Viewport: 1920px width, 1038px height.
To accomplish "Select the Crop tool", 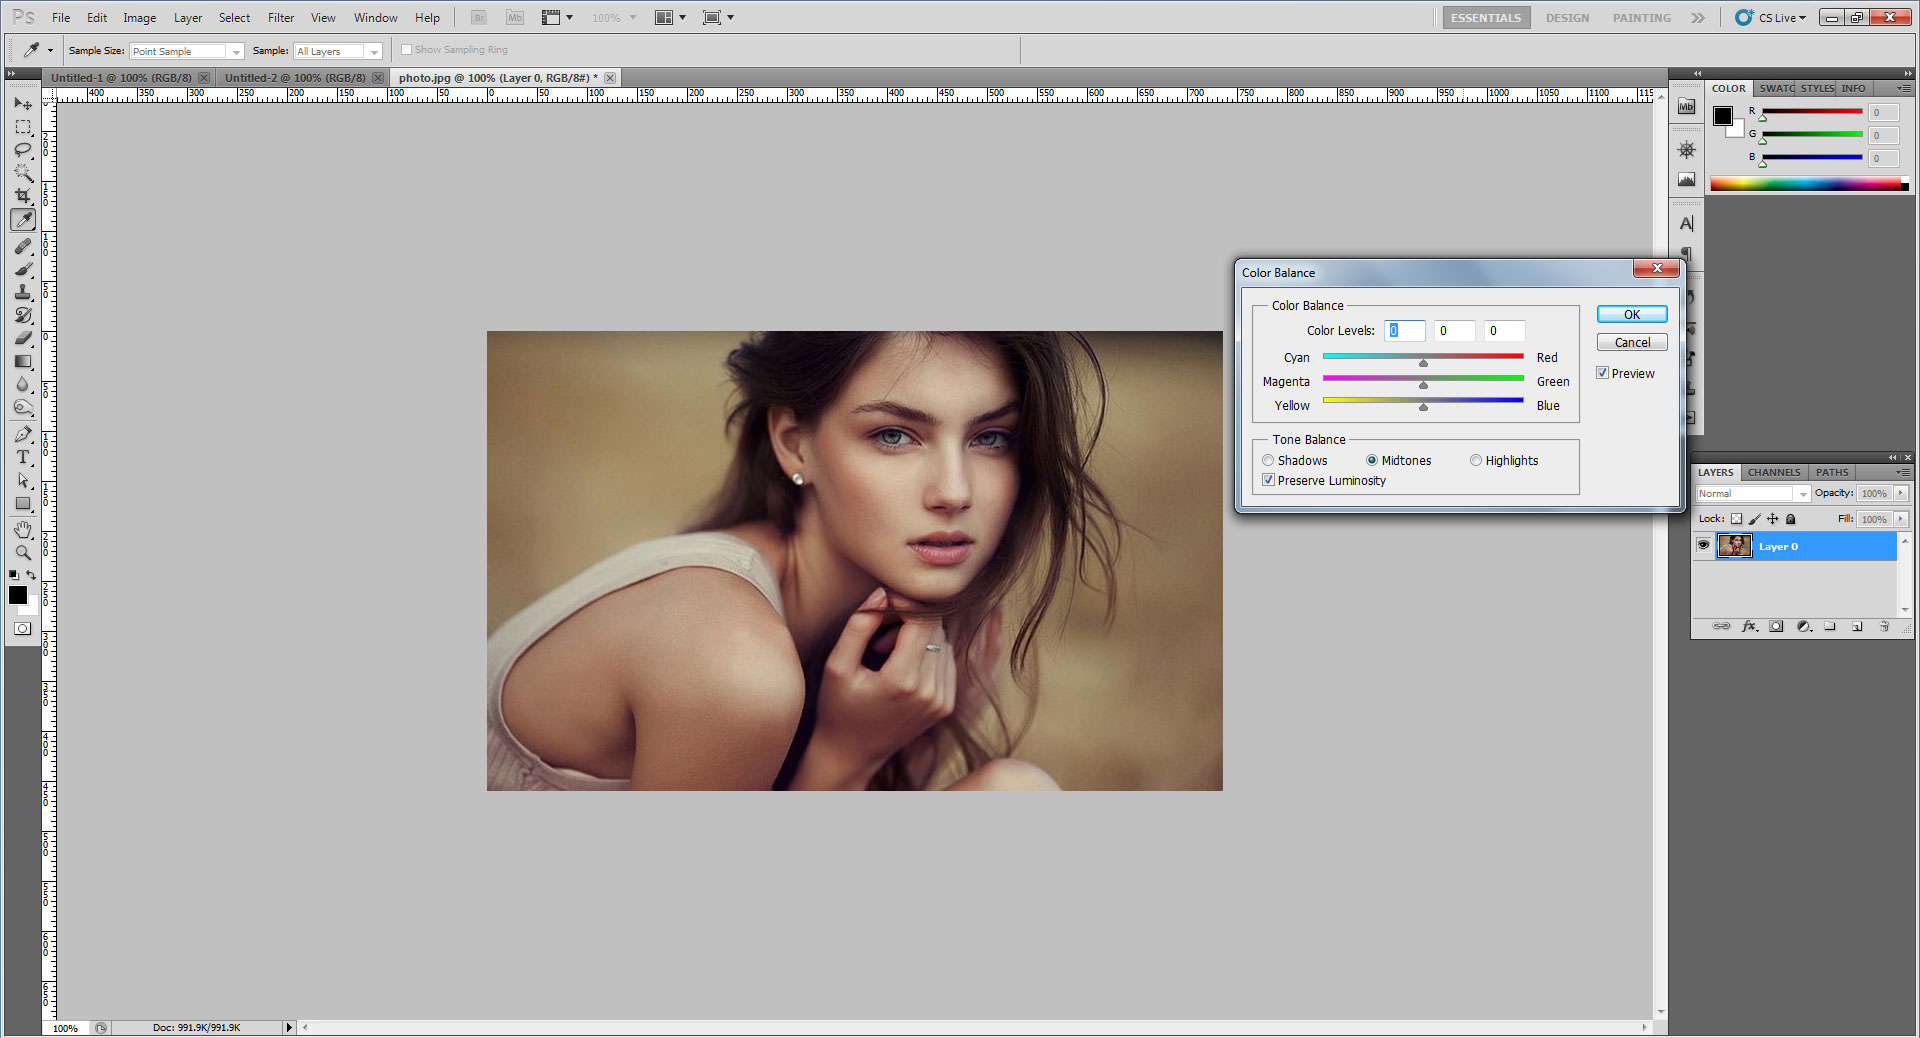I will 23,196.
